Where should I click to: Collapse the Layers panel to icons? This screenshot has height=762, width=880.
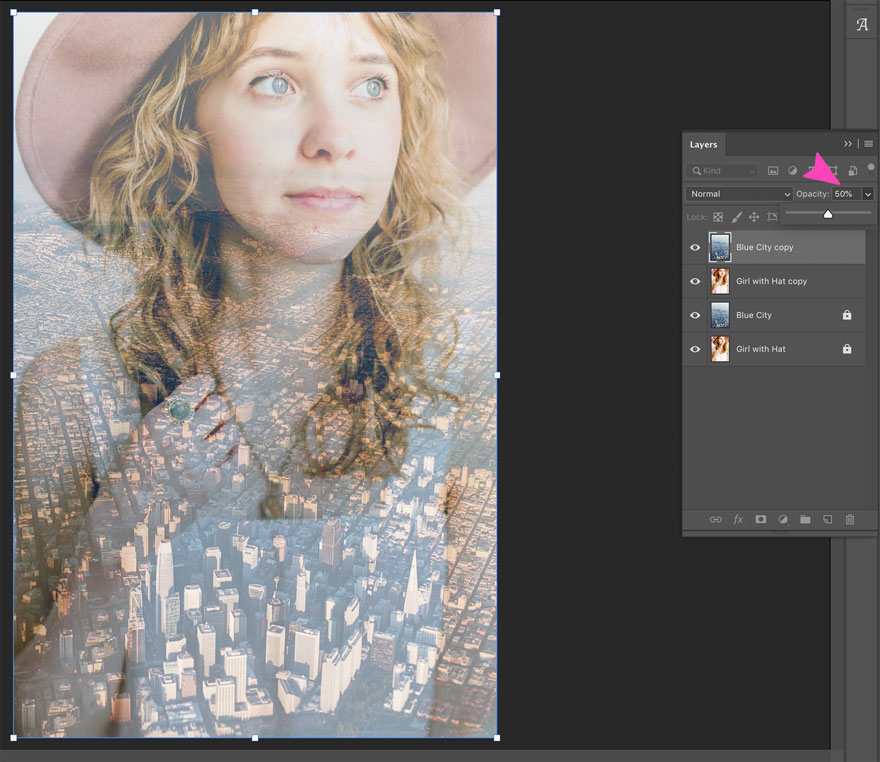tap(848, 144)
